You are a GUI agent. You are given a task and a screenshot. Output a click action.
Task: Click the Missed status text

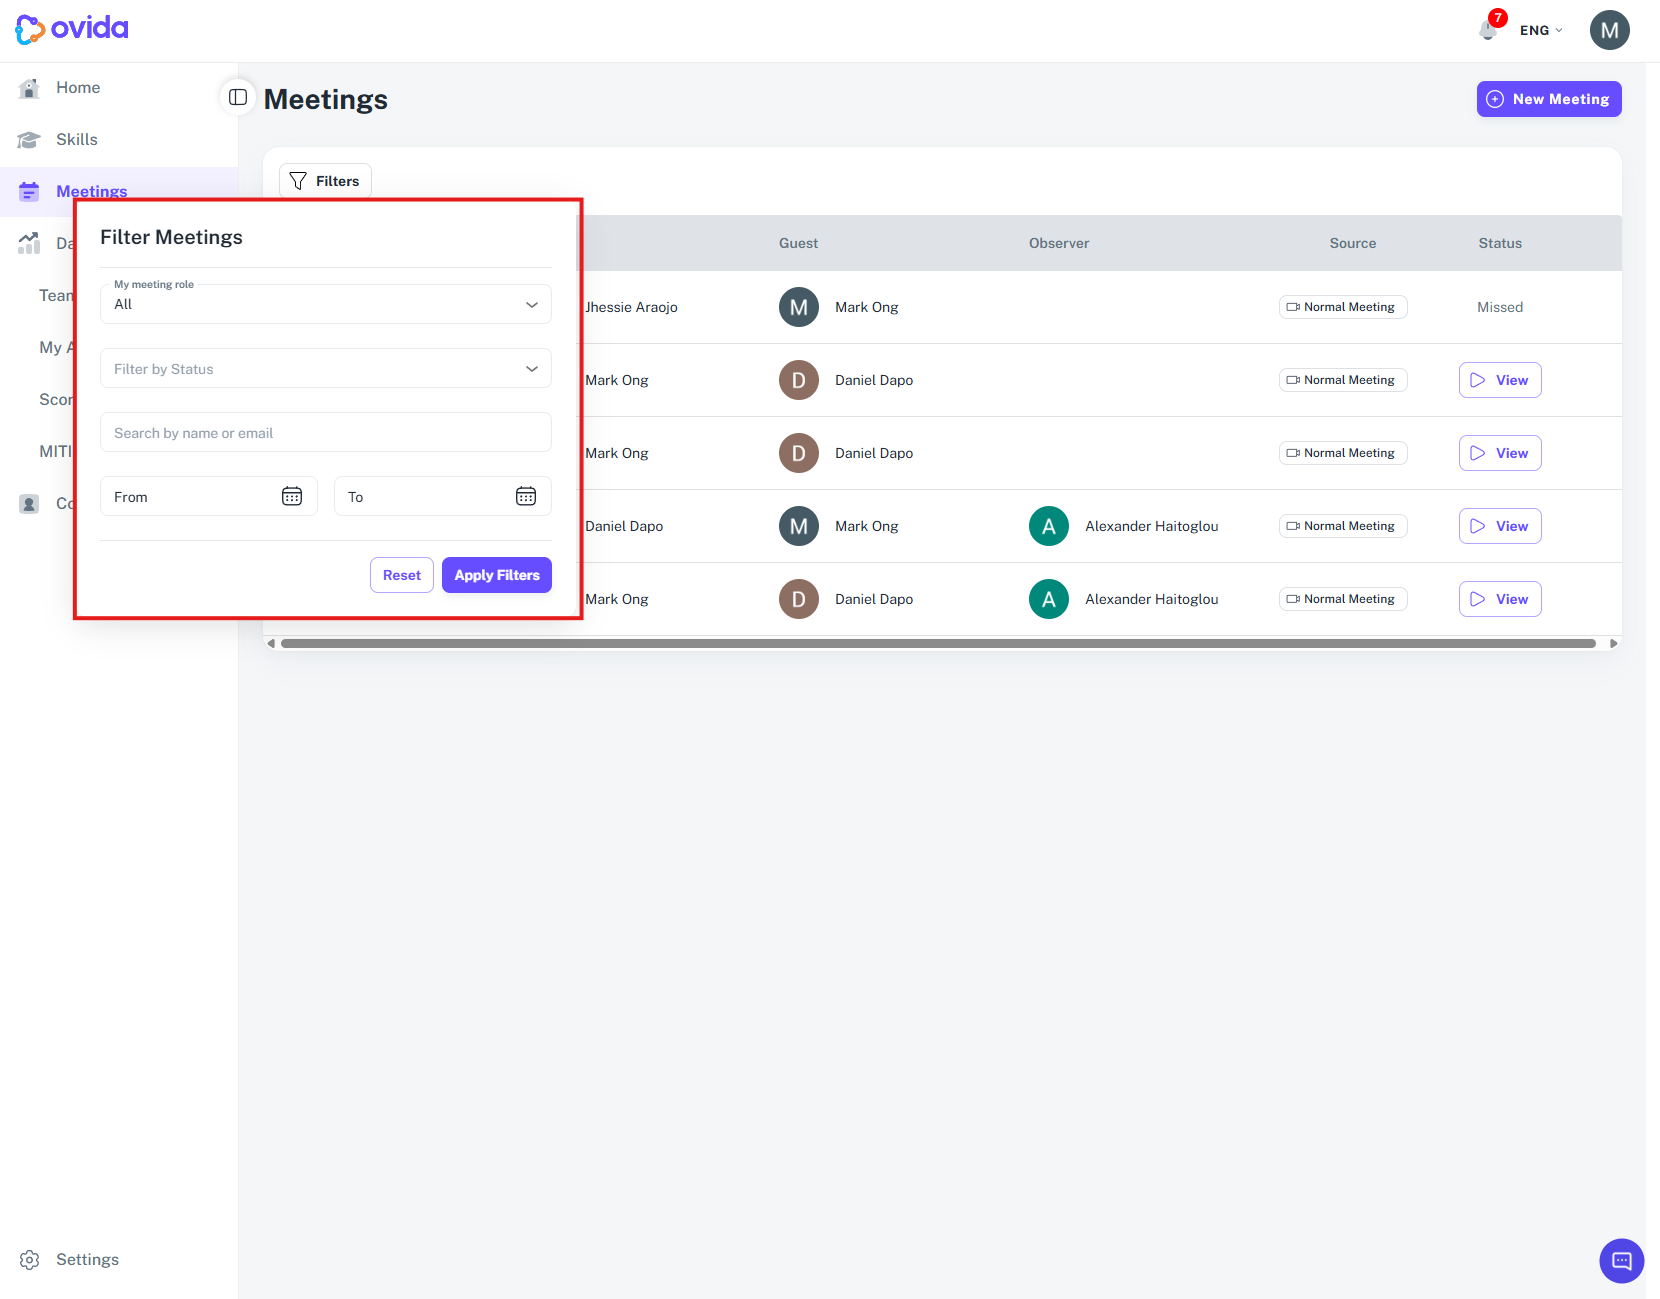click(x=1500, y=307)
